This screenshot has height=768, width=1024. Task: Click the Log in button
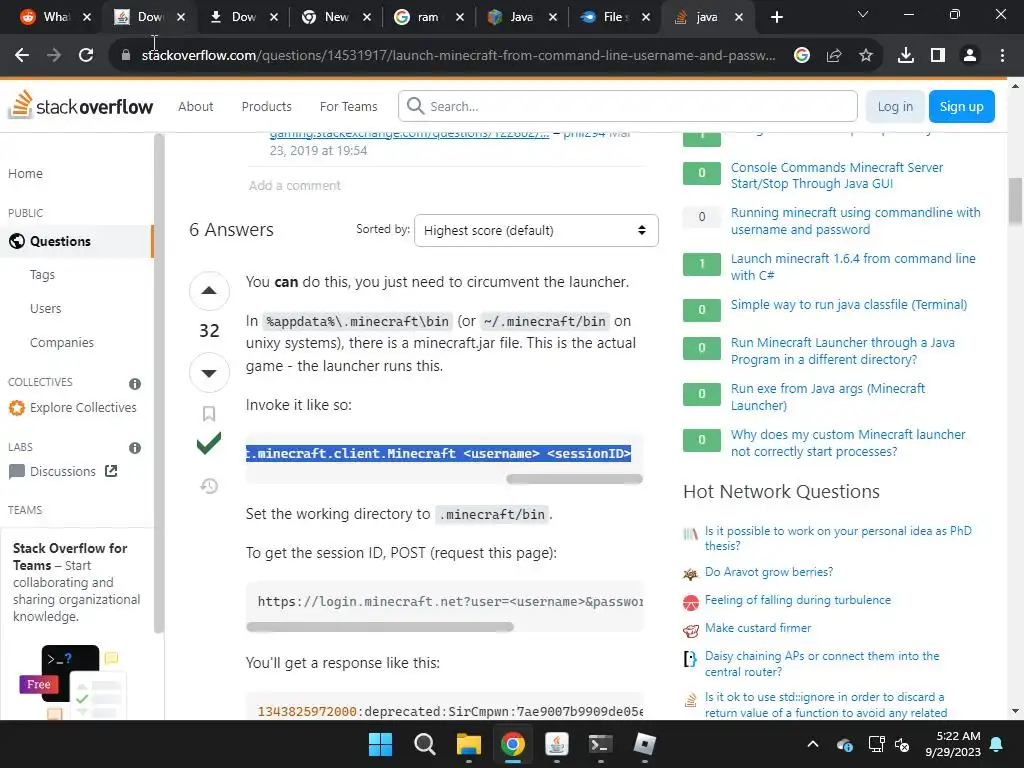click(x=895, y=106)
